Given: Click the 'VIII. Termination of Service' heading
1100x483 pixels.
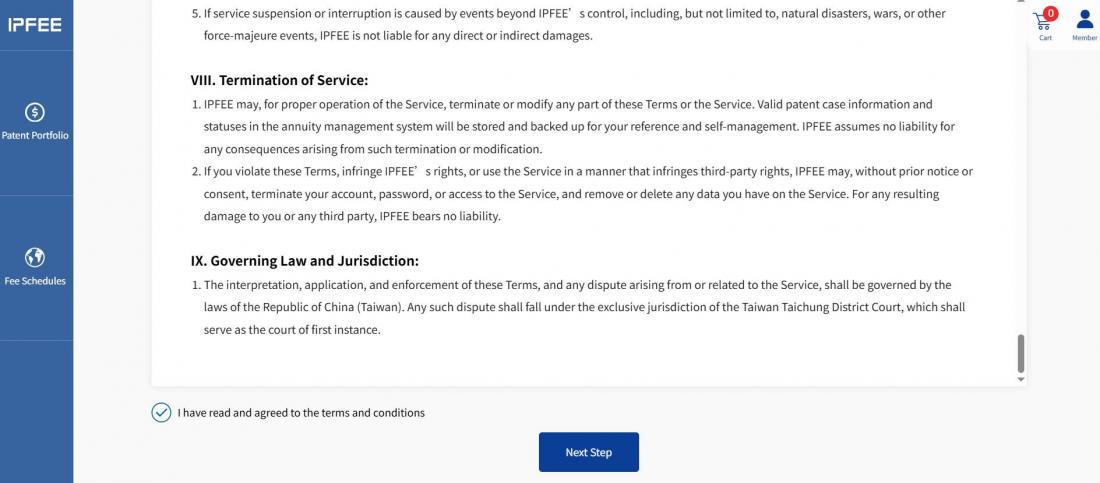Looking at the screenshot, I should point(279,80).
